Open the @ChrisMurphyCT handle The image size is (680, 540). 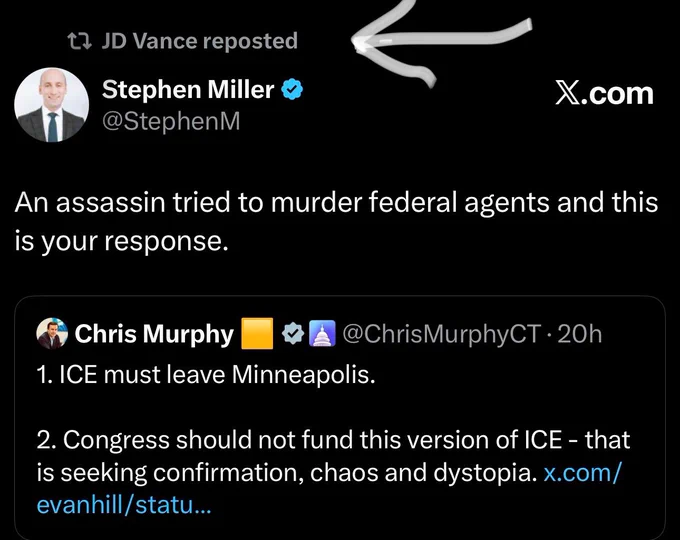(x=442, y=334)
